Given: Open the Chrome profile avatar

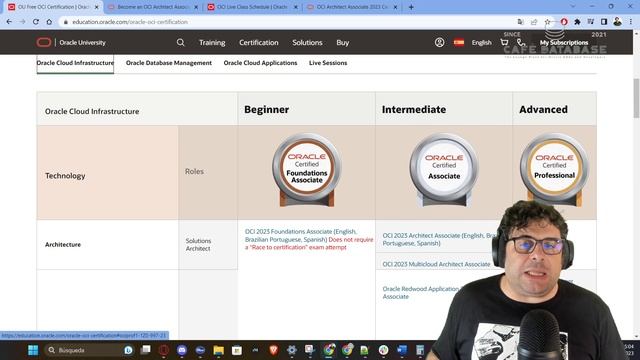Looking at the screenshot, I should coord(617,22).
